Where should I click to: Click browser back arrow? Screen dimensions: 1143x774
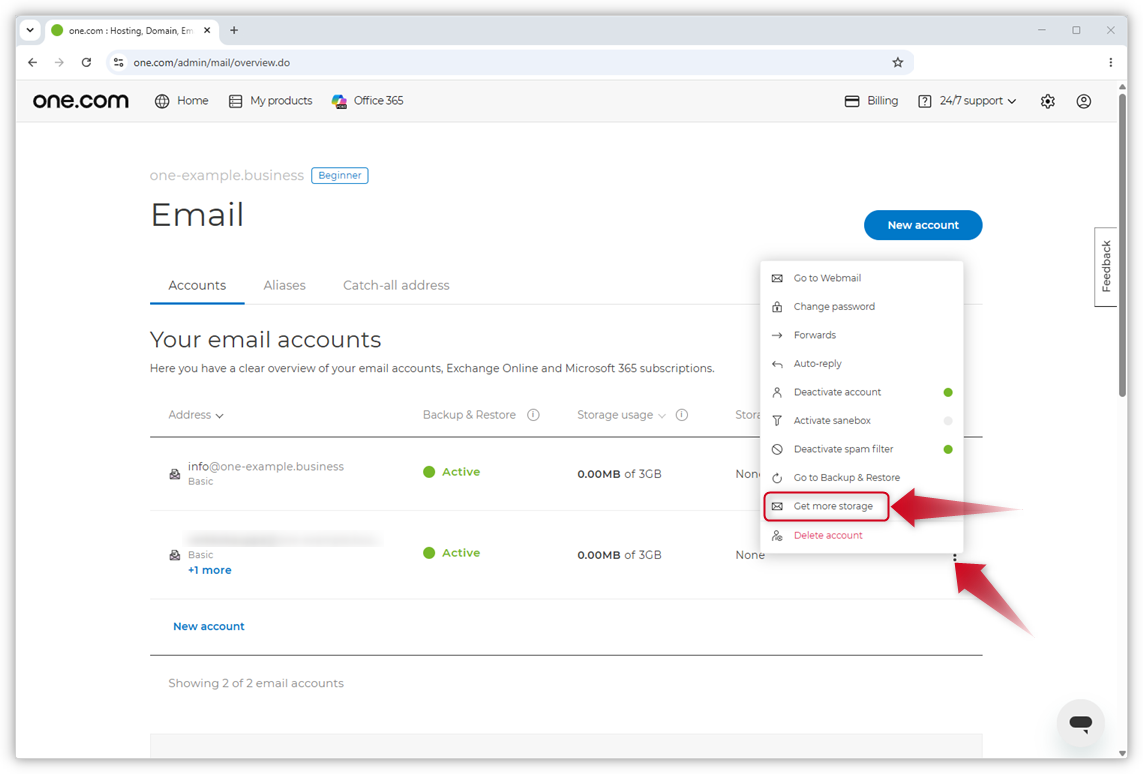pos(33,63)
